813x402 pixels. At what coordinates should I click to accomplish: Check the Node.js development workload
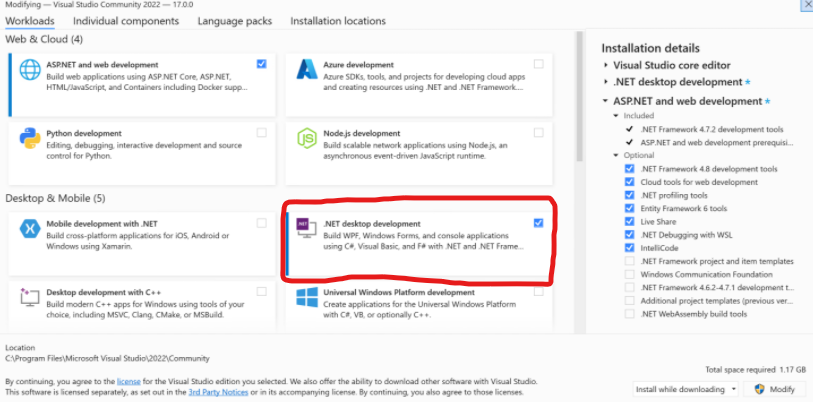coord(539,132)
